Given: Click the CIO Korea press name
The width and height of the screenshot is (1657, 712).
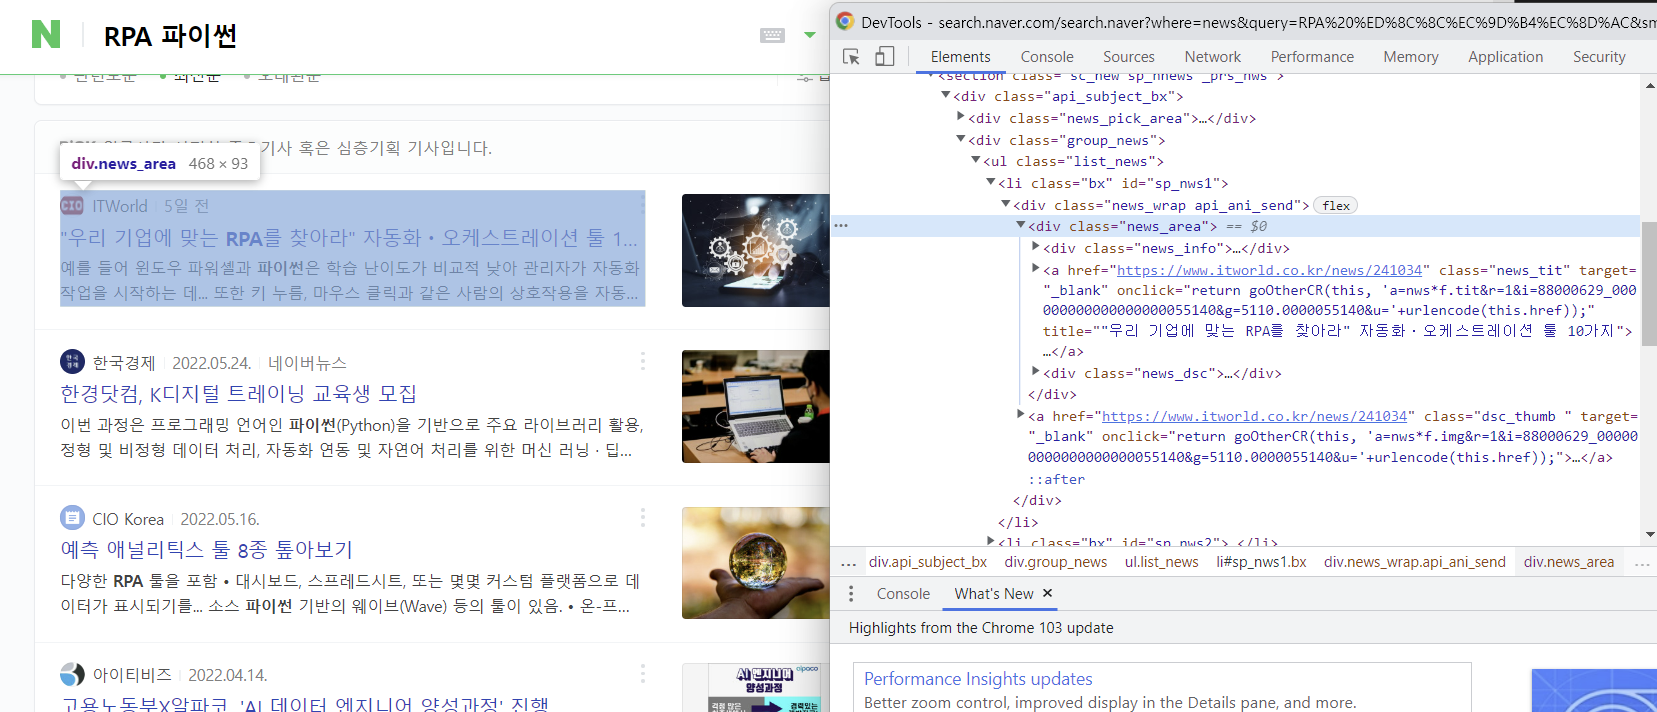Looking at the screenshot, I should coord(128,519).
